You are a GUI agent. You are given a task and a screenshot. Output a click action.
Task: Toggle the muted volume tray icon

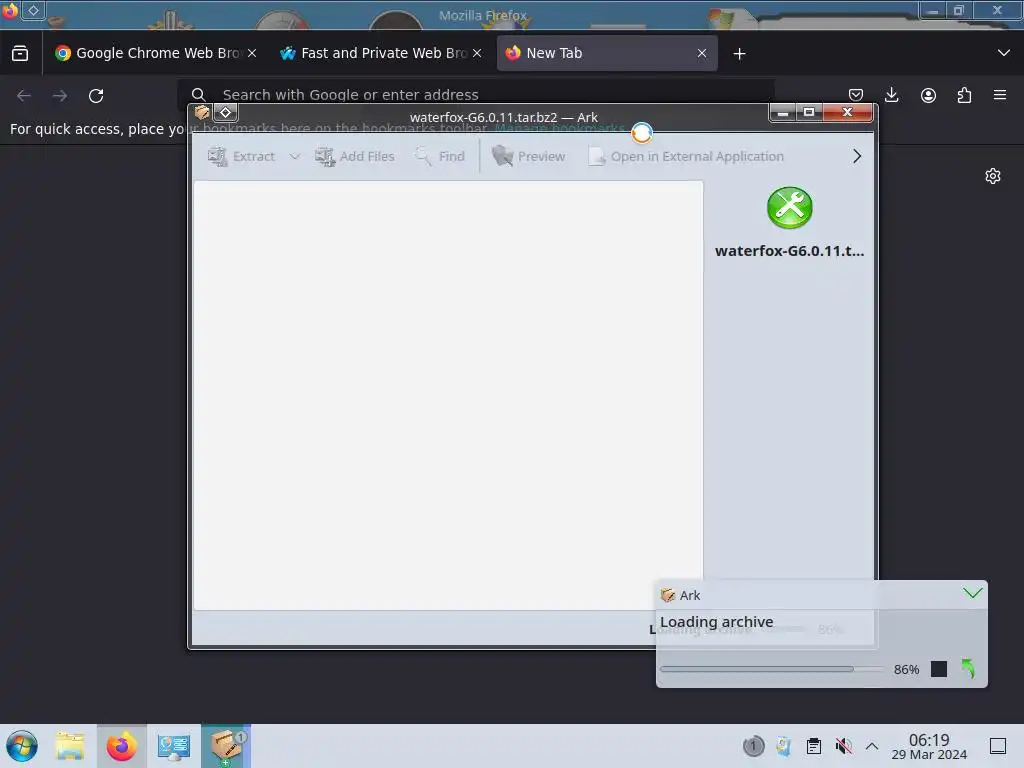pos(844,746)
